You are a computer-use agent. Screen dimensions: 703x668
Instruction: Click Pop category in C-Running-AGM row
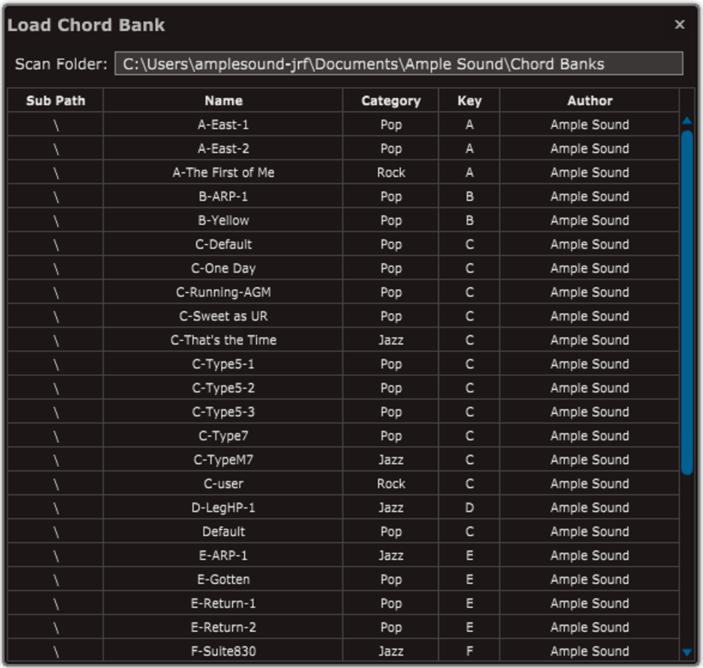point(391,292)
